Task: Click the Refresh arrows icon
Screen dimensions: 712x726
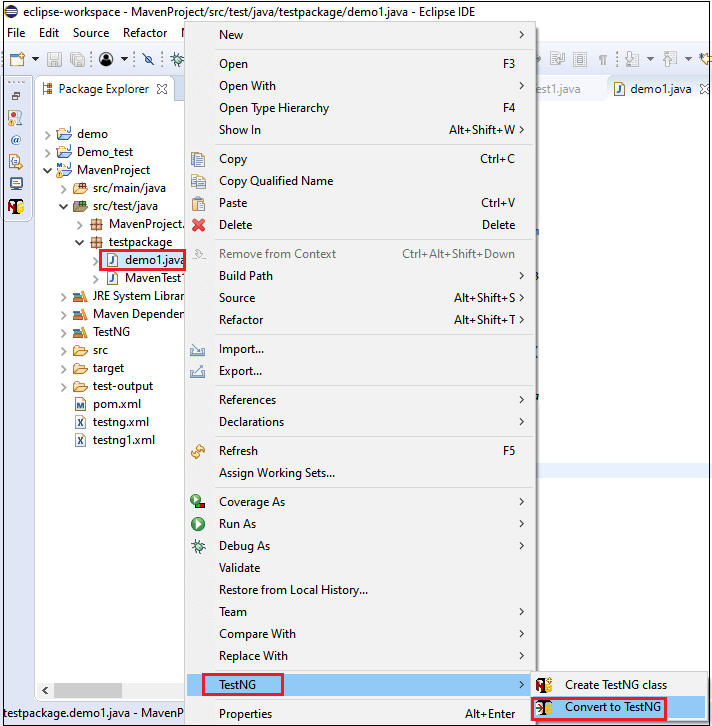Action: (198, 451)
